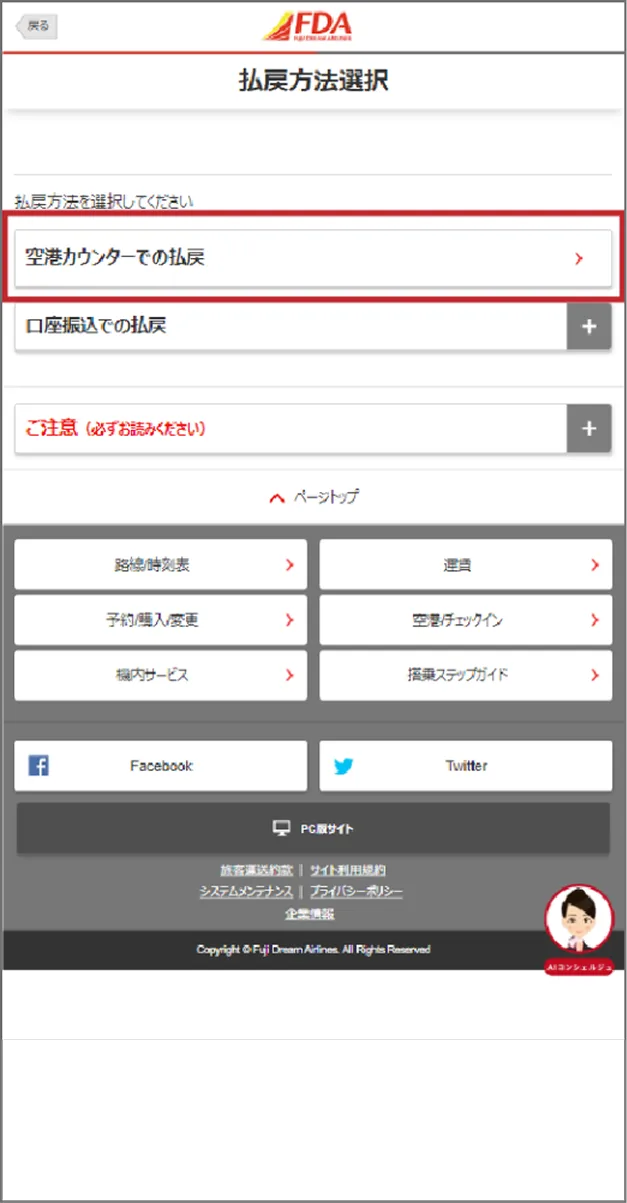Click the ページトップ up-arrow icon

click(277, 497)
